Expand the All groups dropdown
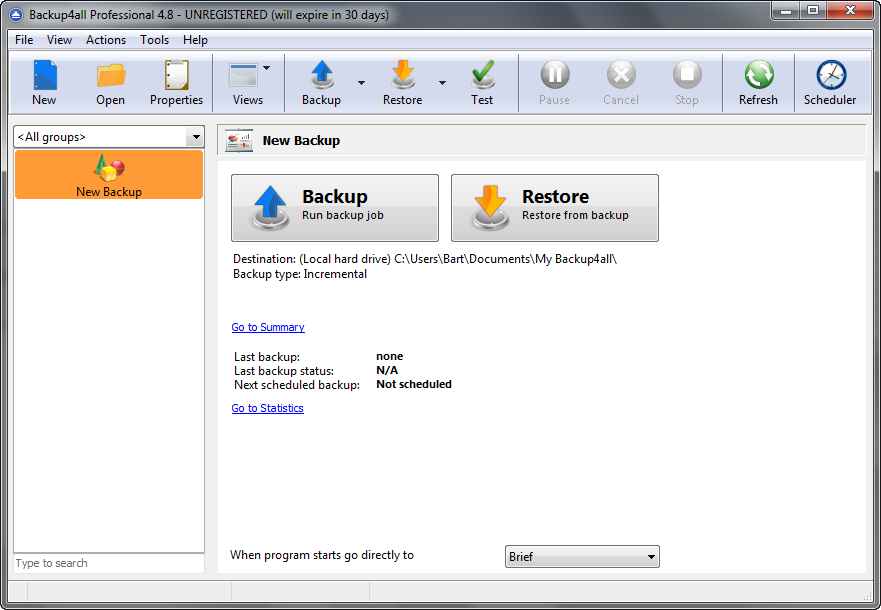 [x=196, y=136]
